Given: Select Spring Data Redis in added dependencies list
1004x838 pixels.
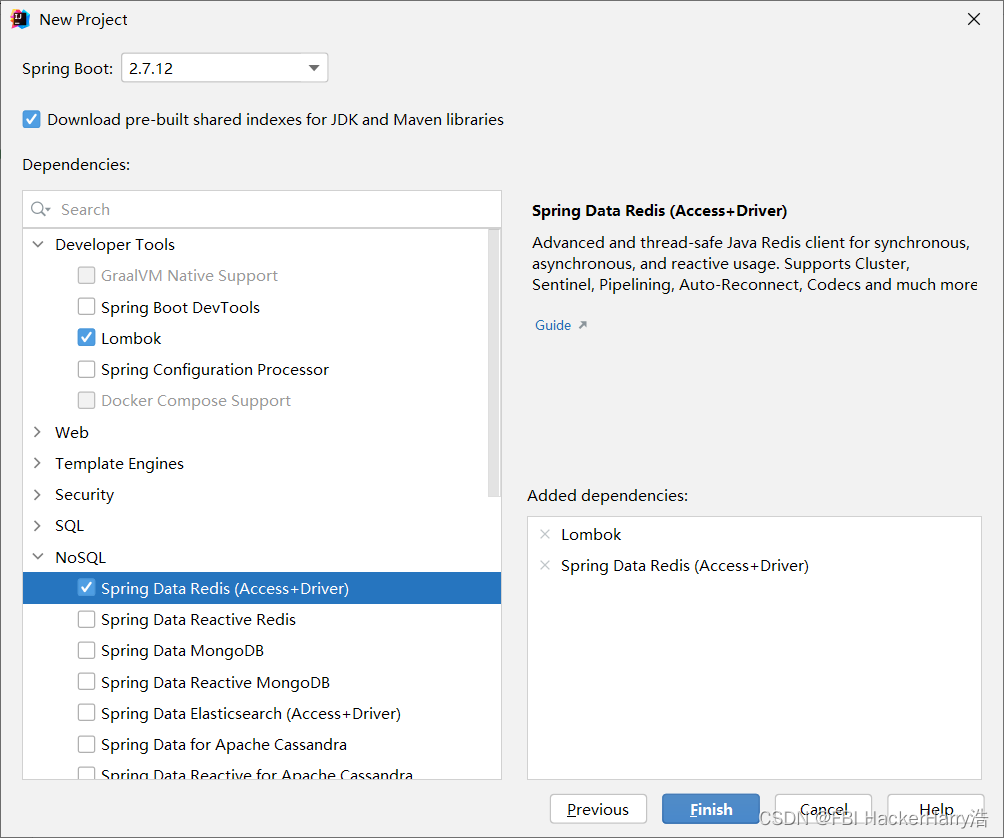Looking at the screenshot, I should coord(684,565).
